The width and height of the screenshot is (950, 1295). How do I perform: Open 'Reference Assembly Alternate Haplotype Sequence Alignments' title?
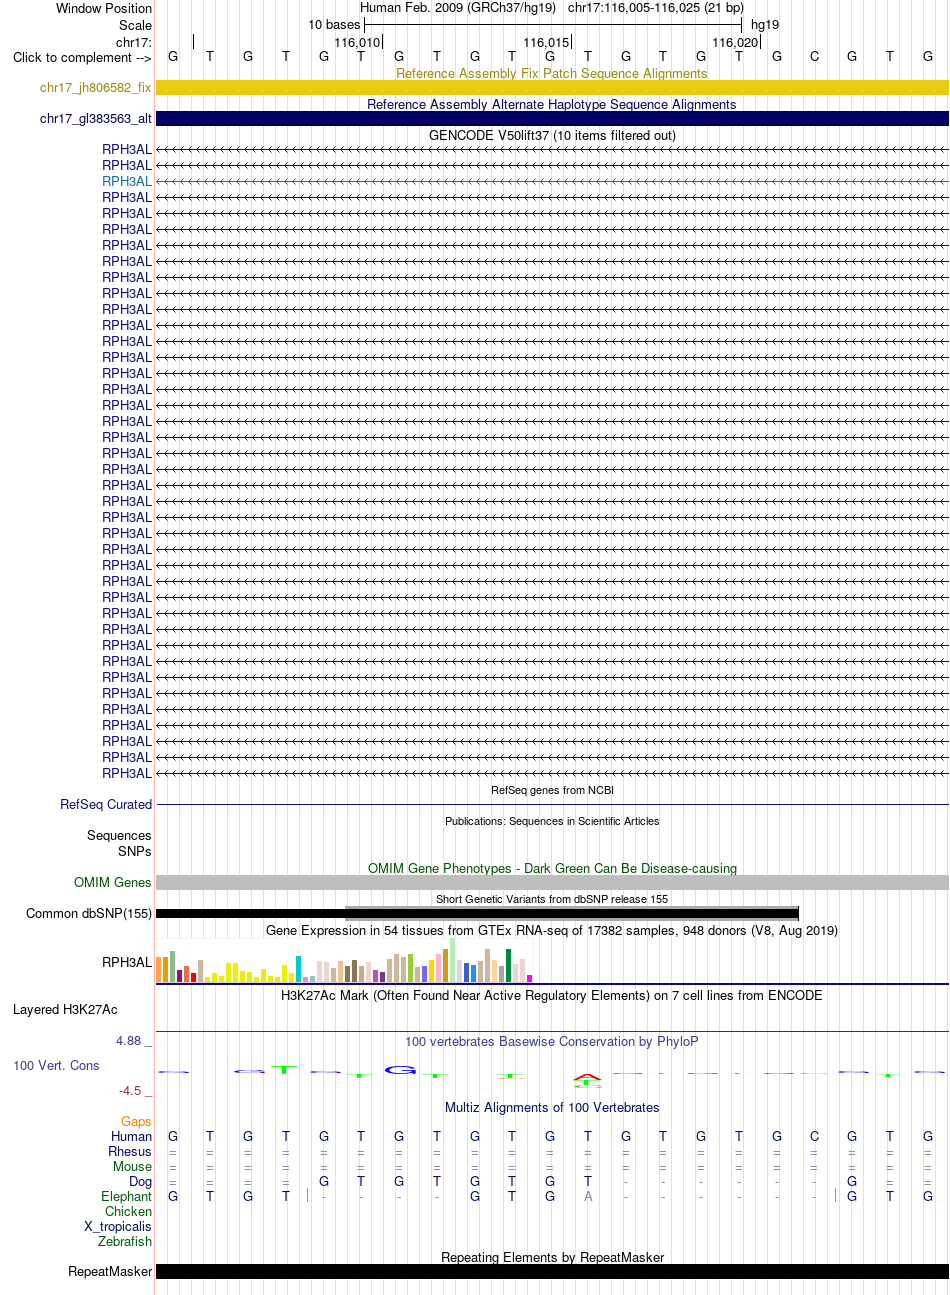[552, 104]
